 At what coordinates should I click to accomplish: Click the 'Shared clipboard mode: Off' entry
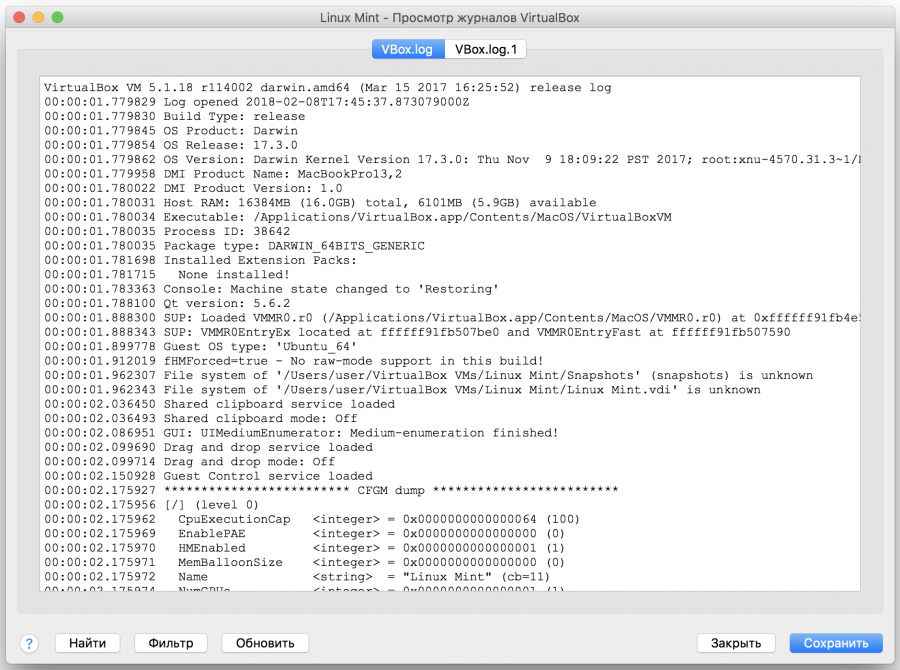(x=260, y=419)
